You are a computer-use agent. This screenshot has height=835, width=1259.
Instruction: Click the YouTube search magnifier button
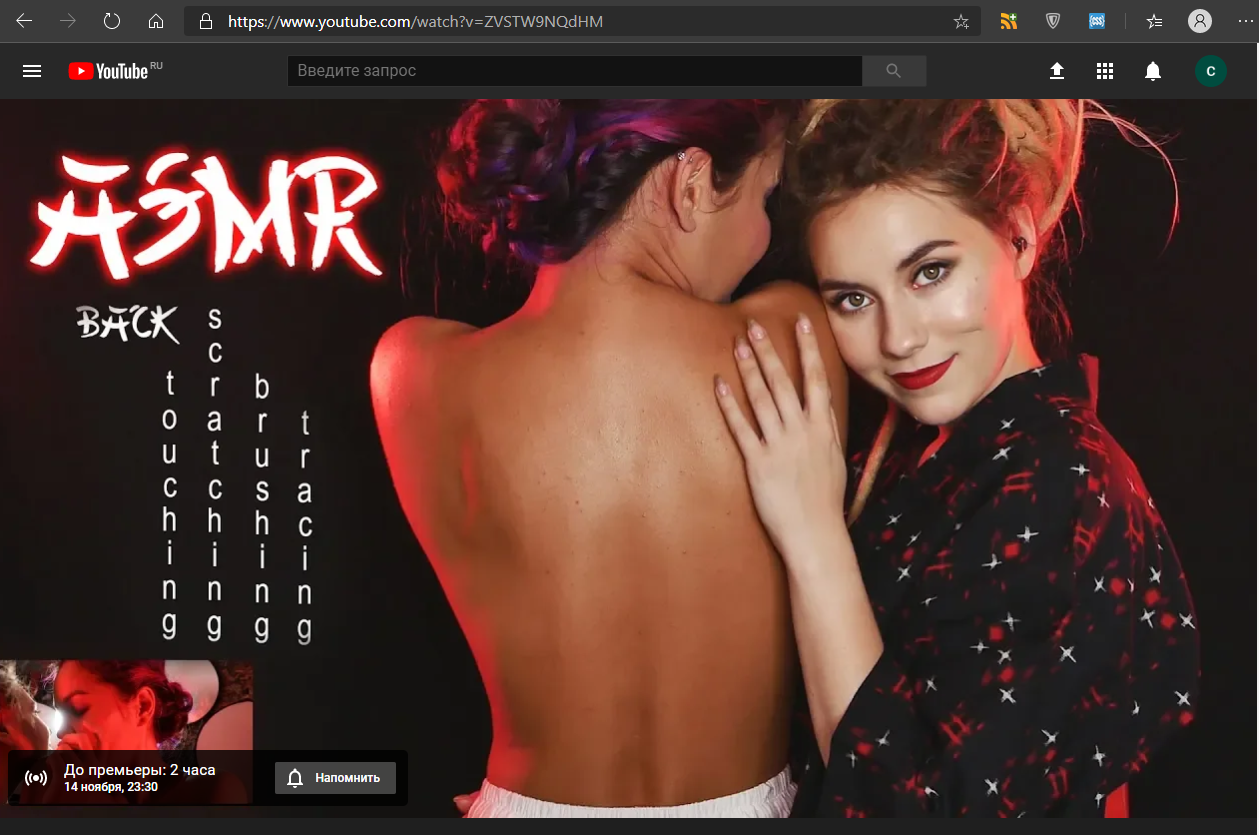(x=894, y=71)
